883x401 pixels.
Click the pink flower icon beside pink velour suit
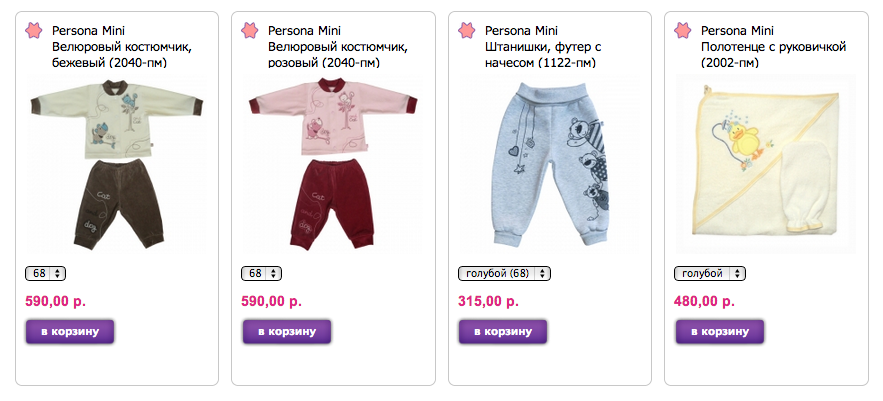pos(249,30)
